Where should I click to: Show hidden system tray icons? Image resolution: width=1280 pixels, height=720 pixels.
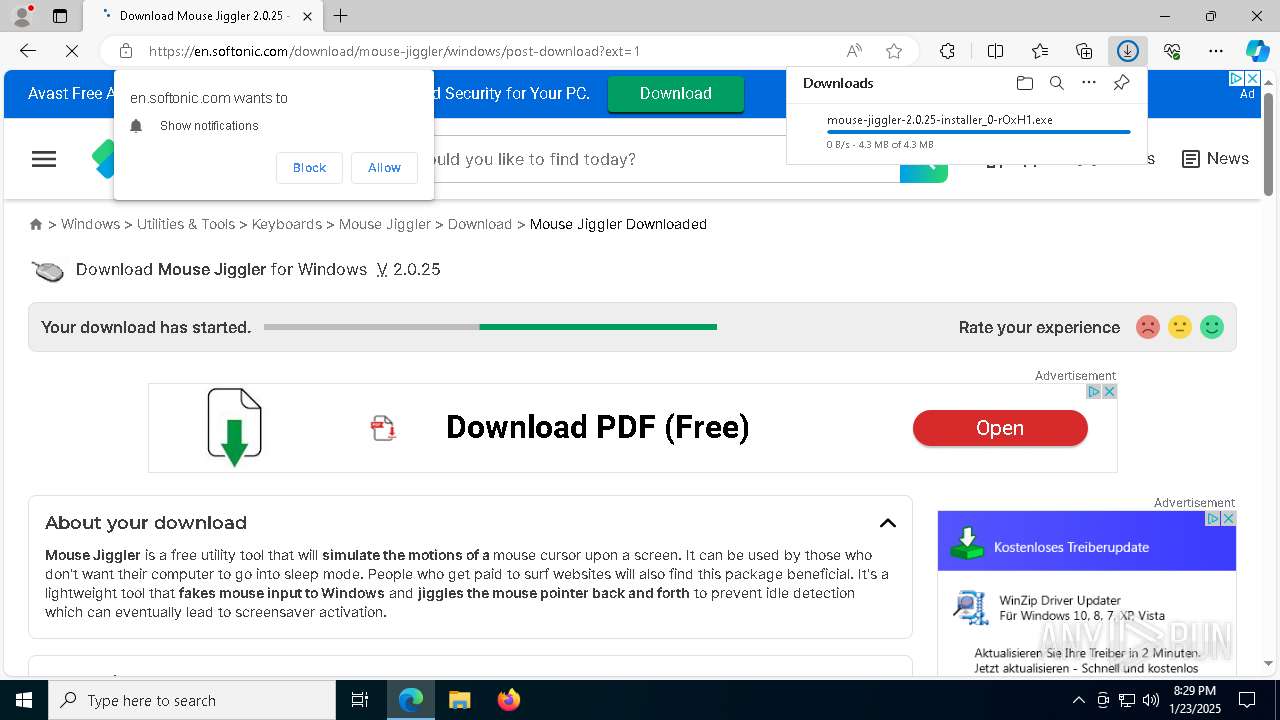pos(1078,700)
